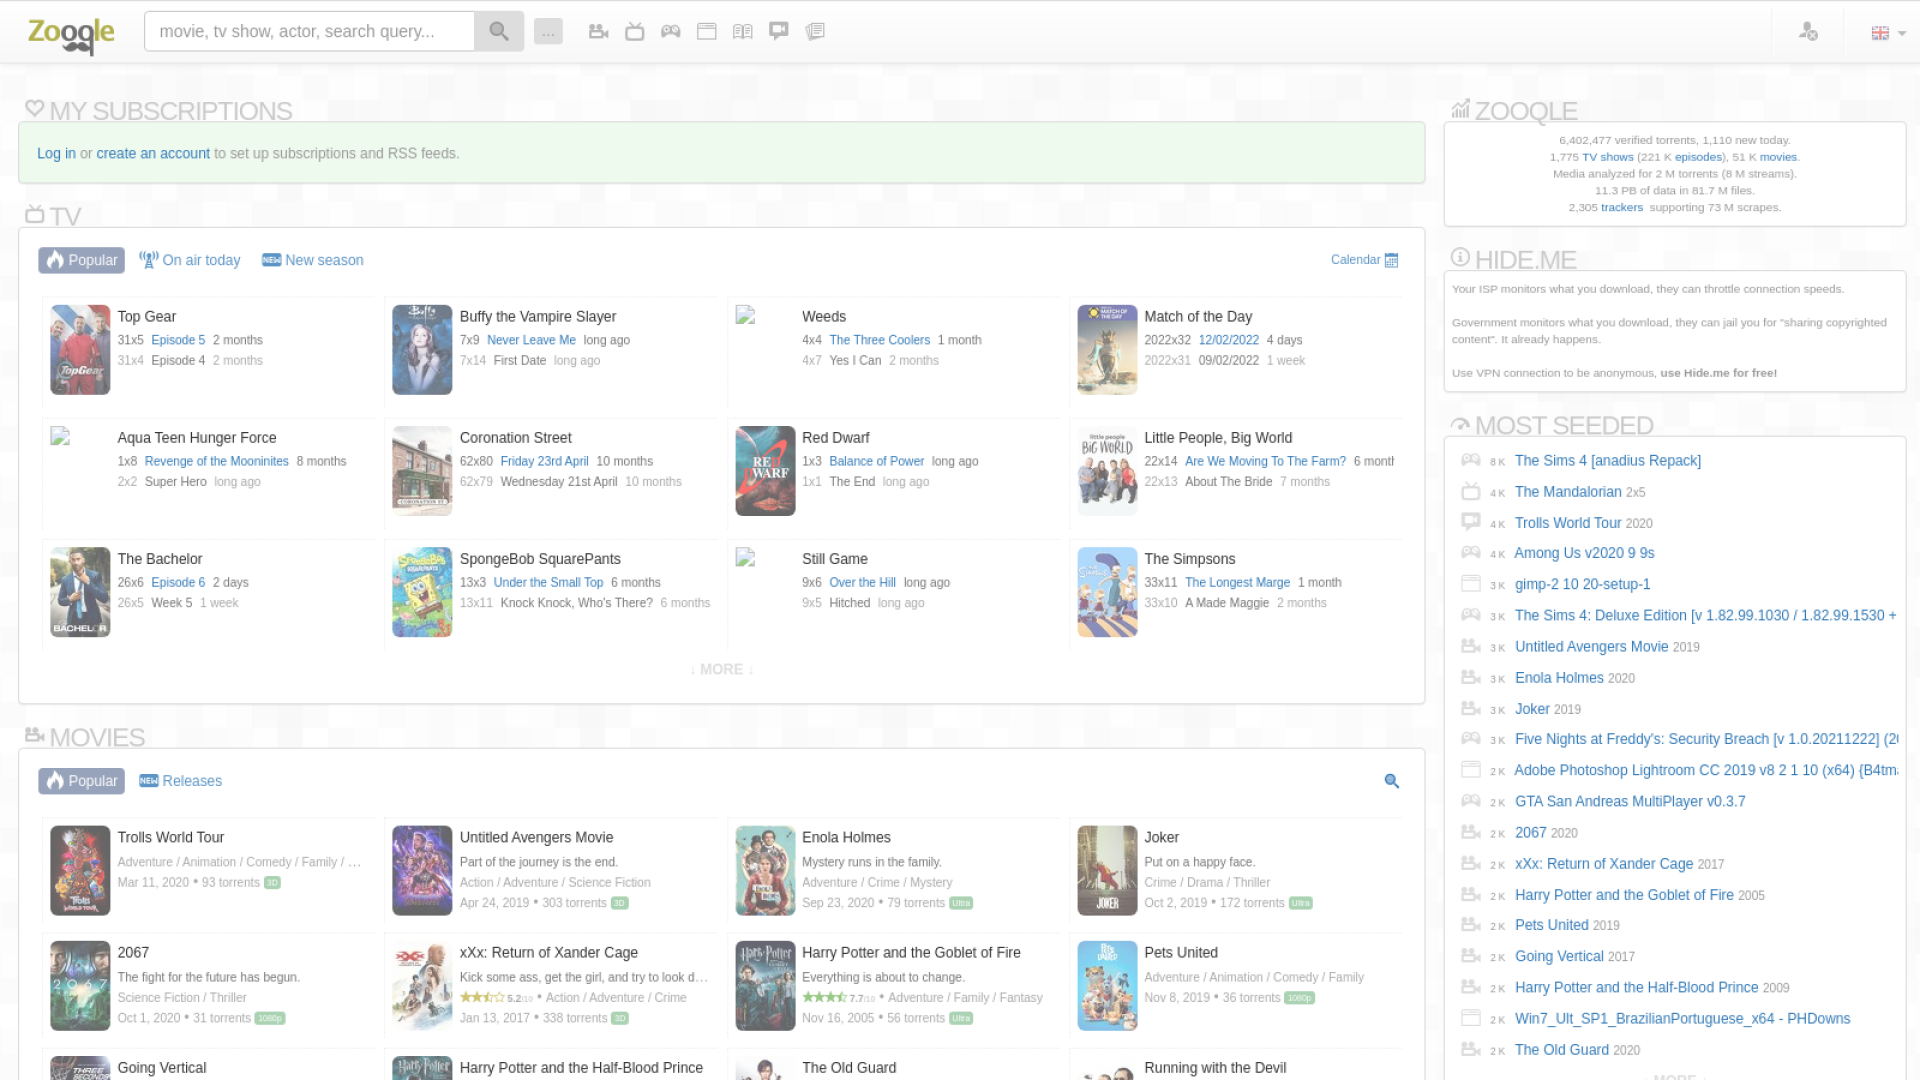The width and height of the screenshot is (1920, 1080).
Task: Open the TV Calendar link
Action: [x=1364, y=260]
